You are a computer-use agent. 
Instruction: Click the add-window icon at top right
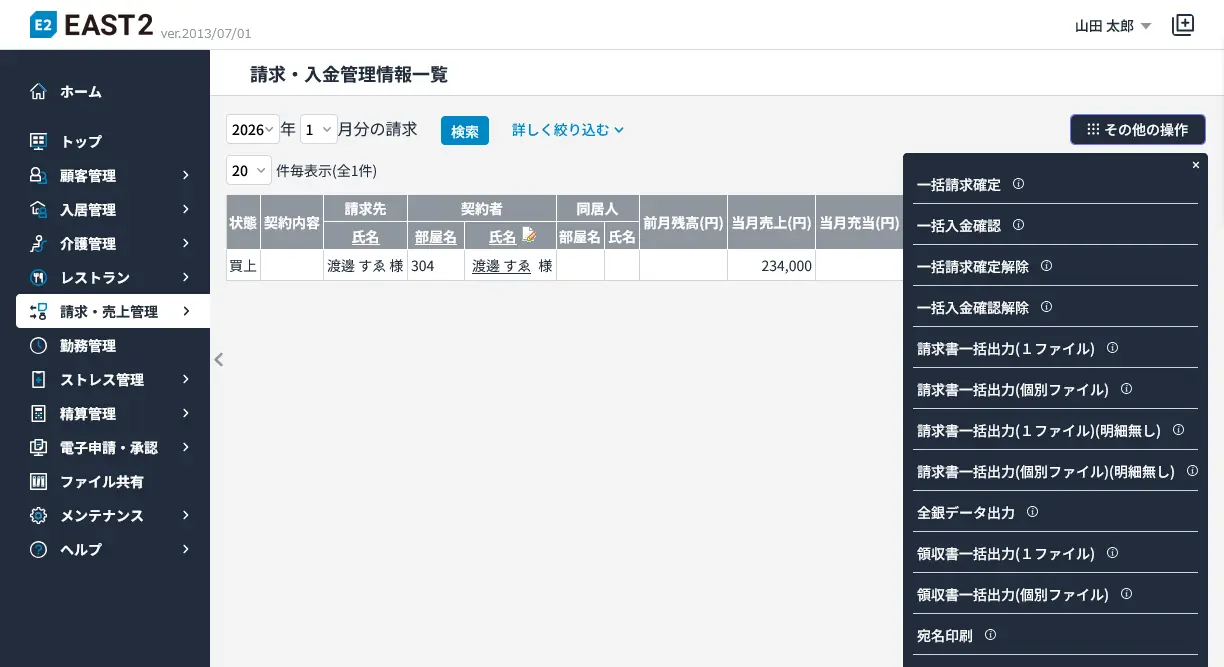(1183, 26)
